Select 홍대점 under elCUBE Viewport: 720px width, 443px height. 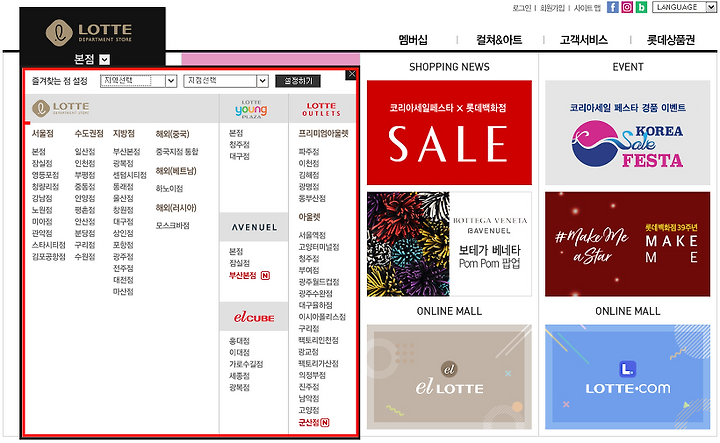coord(239,341)
